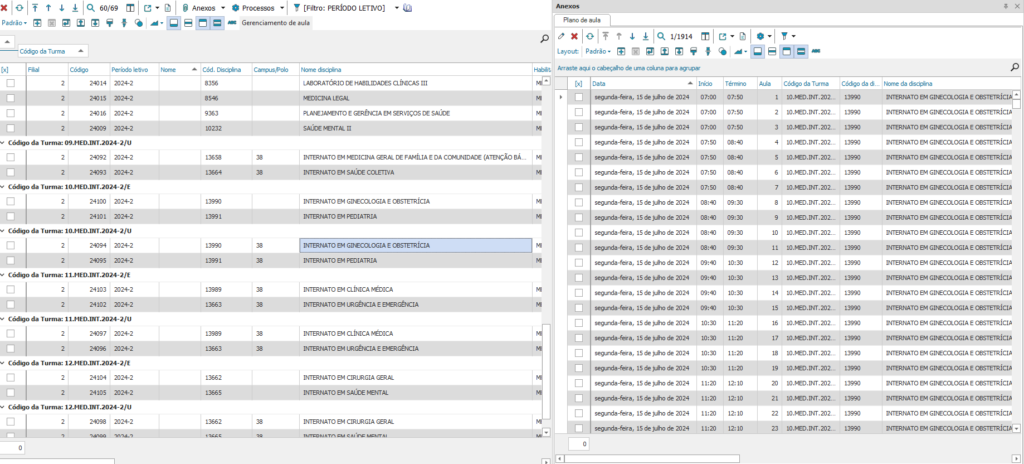Click the edit pencil icon in the Anexos panel
Image resolution: width=1024 pixels, height=464 pixels.
pos(560,36)
